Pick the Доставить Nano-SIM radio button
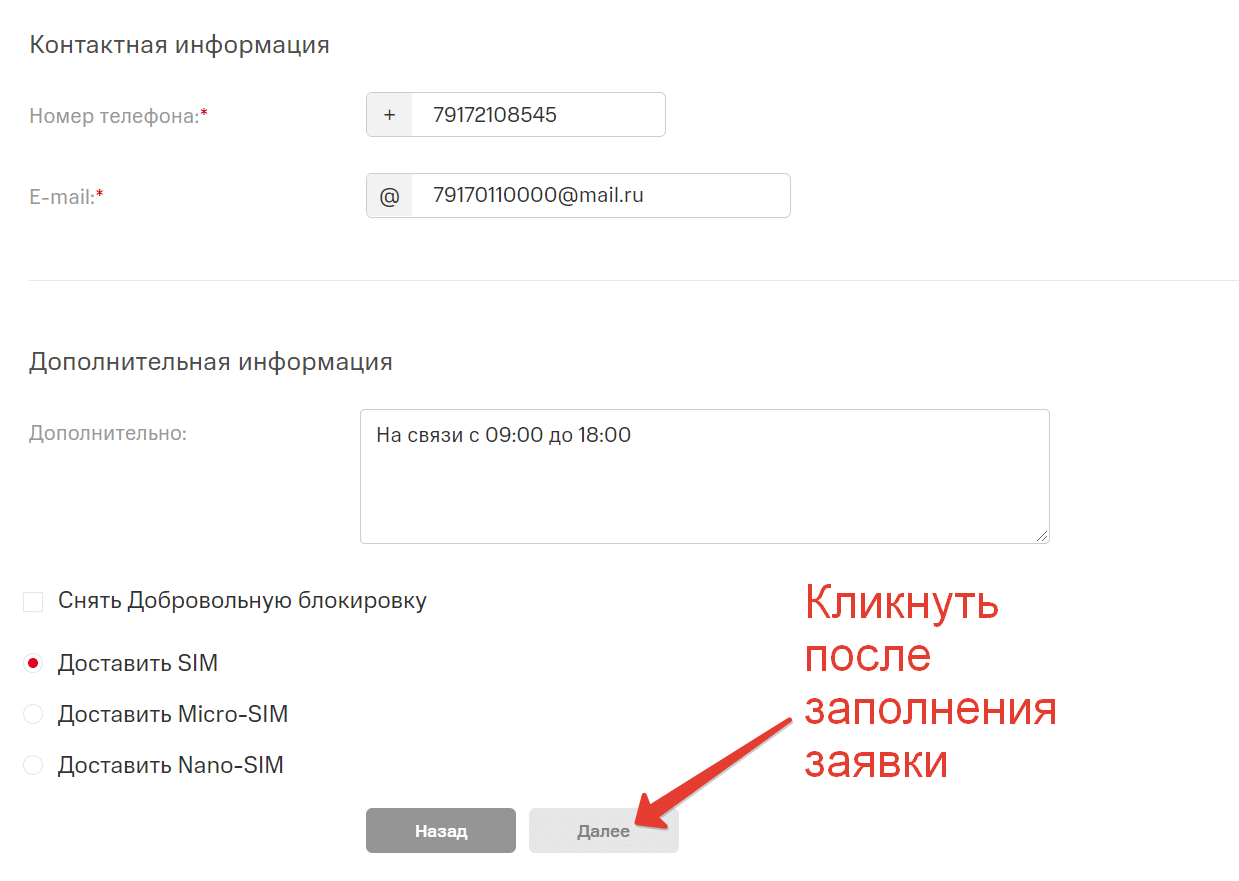1239x881 pixels. pos(33,766)
